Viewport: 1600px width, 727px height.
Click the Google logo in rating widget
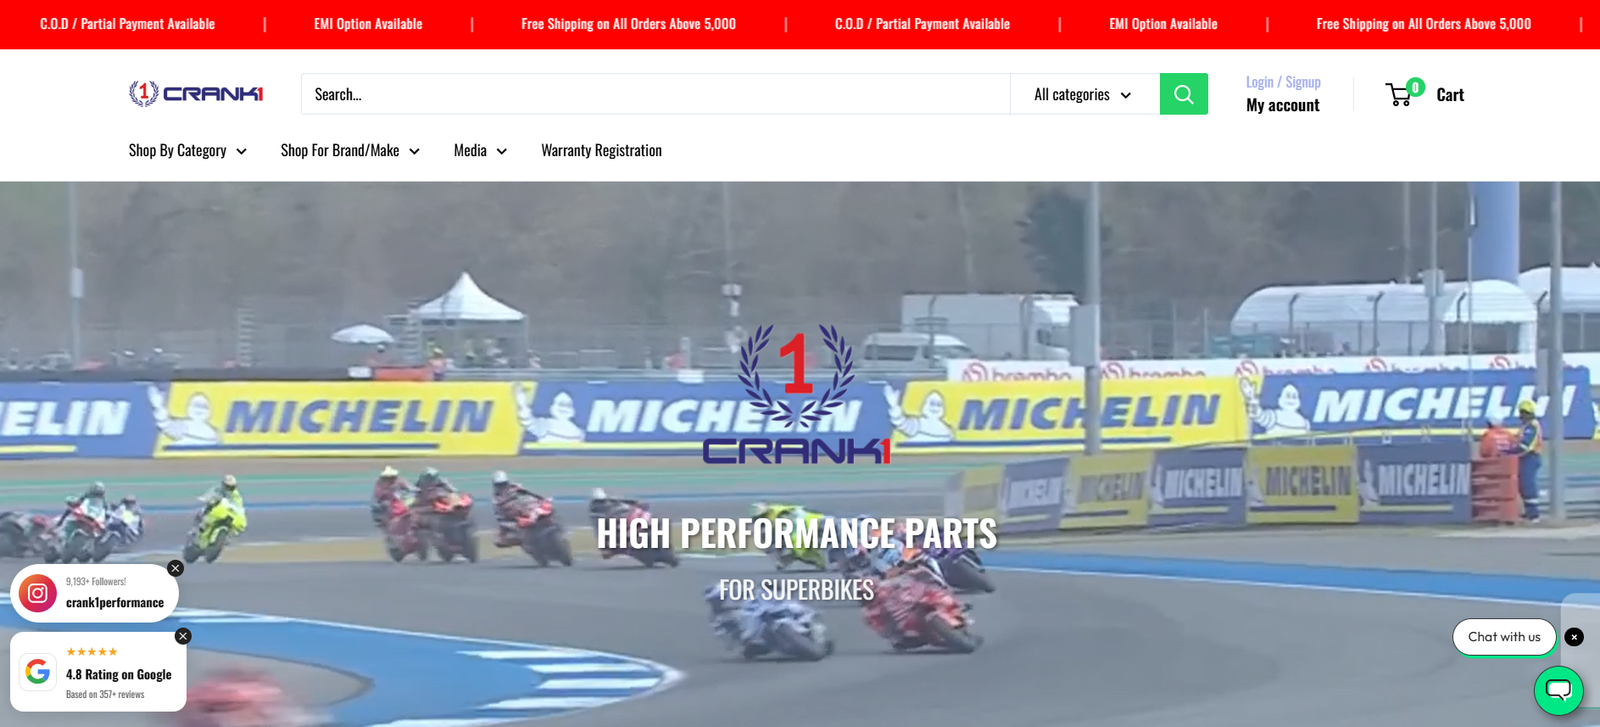38,671
